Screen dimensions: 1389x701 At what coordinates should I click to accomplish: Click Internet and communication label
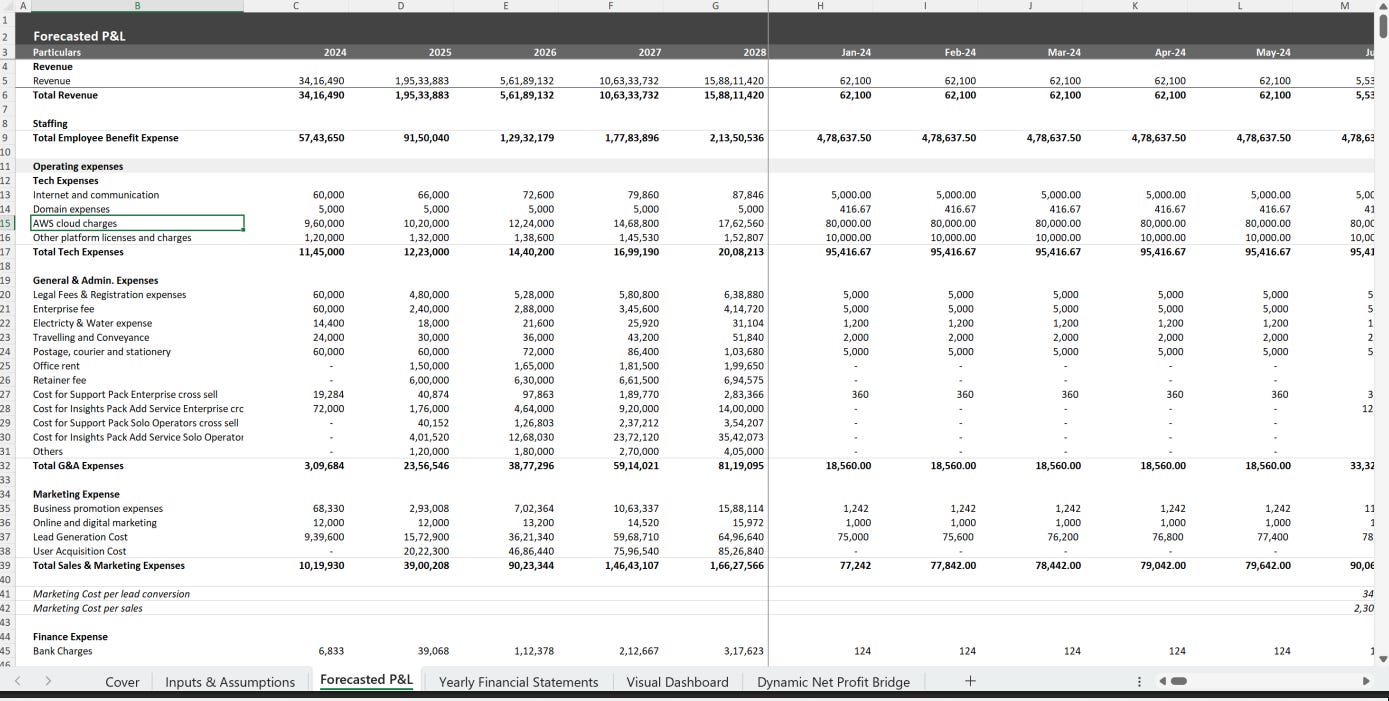tap(96, 195)
